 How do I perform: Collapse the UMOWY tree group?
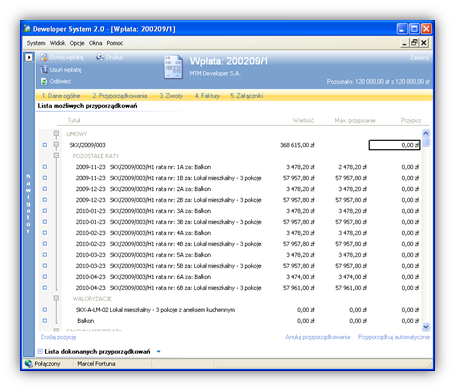click(56, 134)
